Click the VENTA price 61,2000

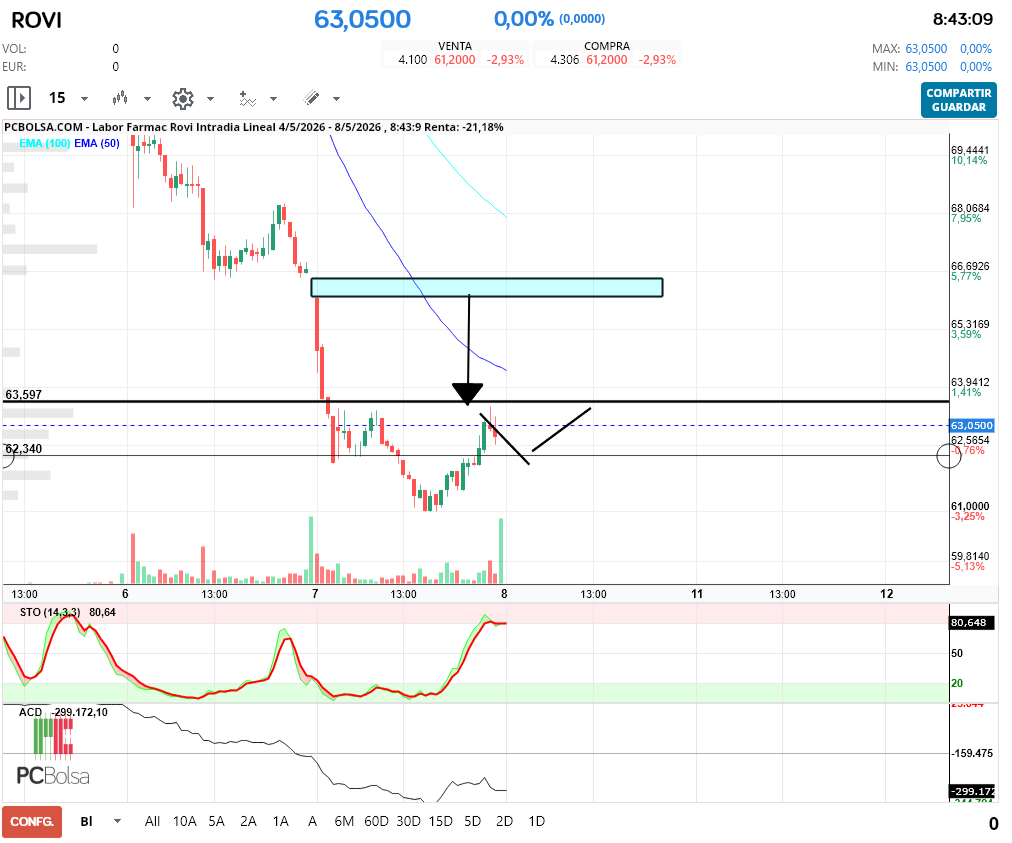coord(454,60)
